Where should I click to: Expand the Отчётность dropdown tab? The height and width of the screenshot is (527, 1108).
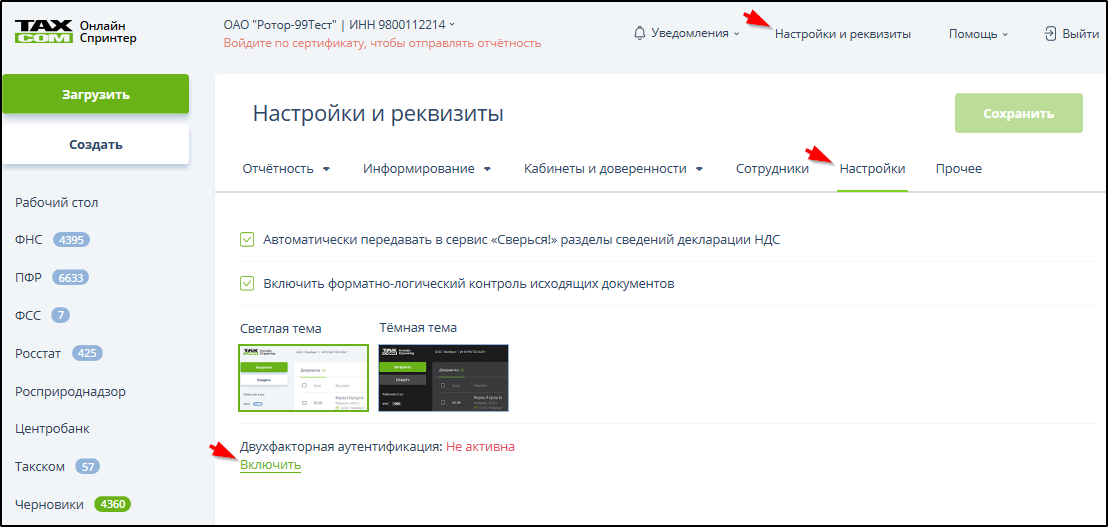tap(286, 169)
